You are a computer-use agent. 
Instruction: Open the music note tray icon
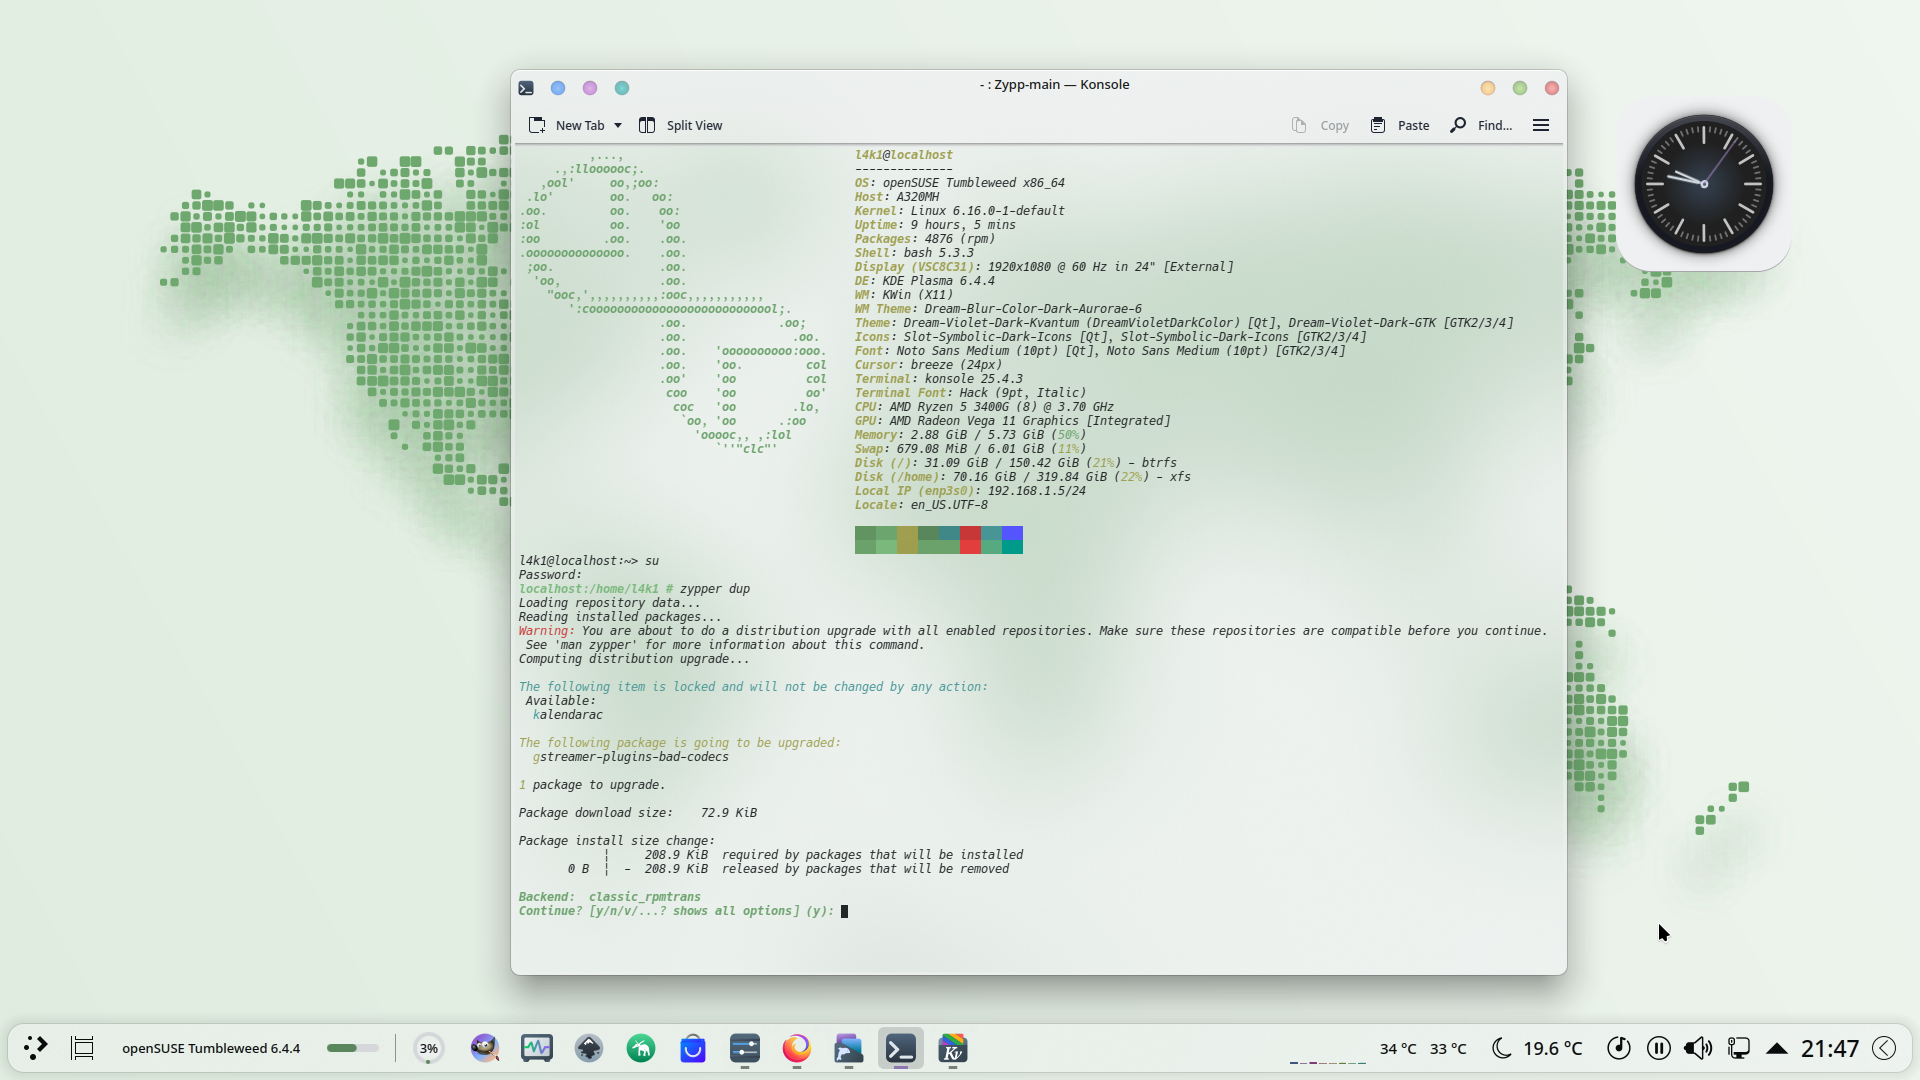pyautogui.click(x=1619, y=1048)
